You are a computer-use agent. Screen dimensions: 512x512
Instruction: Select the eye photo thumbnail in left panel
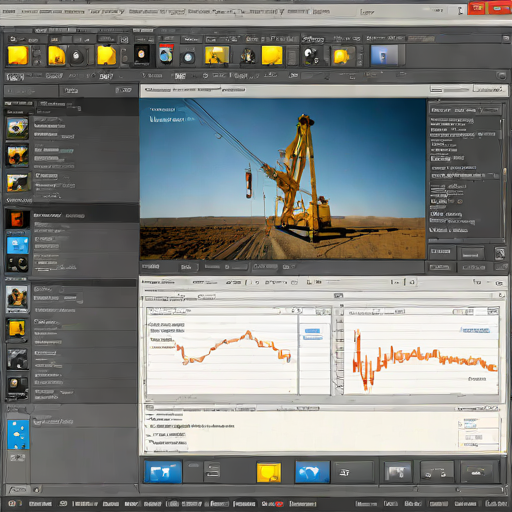pyautogui.click(x=17, y=128)
